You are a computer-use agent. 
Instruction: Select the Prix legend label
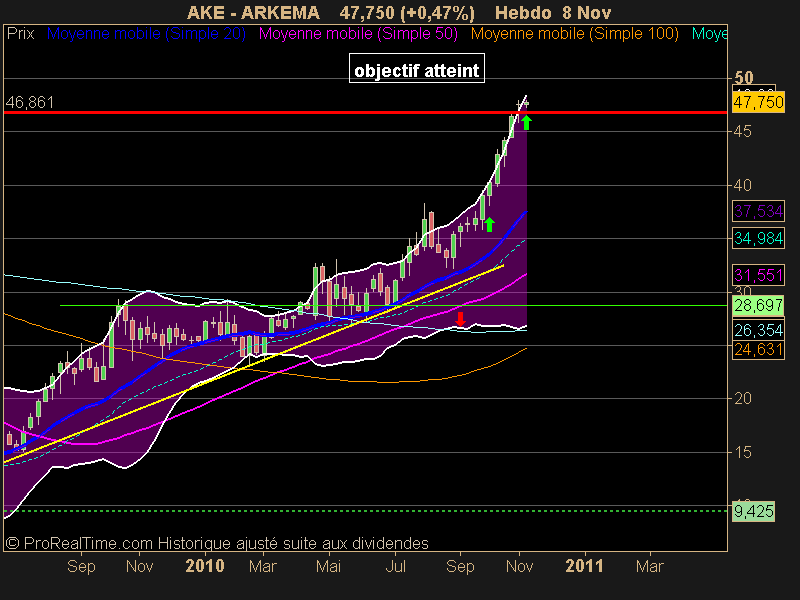(20, 34)
